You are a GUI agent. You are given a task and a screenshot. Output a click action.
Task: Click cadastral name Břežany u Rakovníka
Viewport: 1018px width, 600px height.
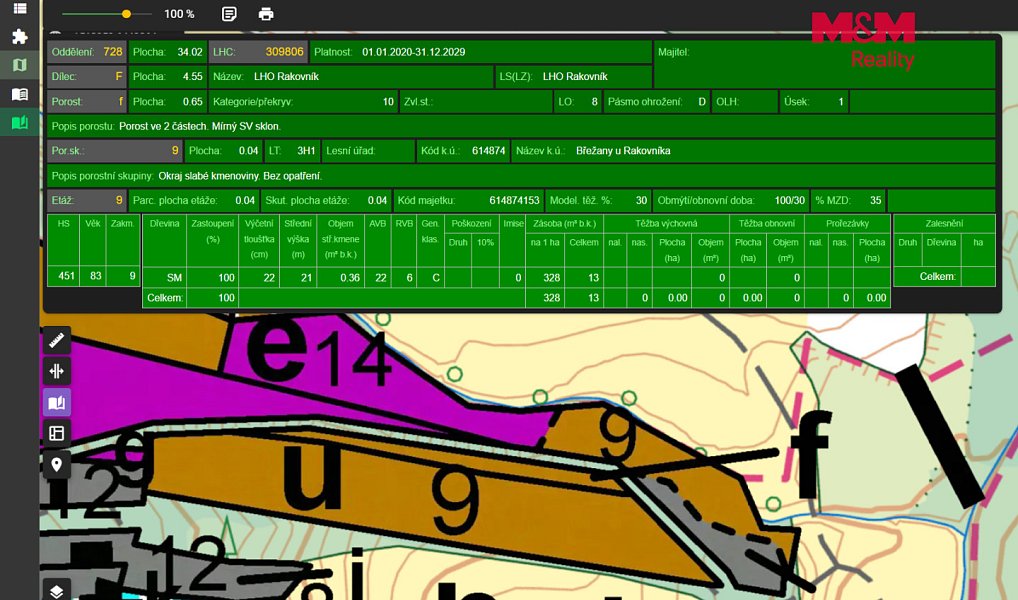click(623, 151)
